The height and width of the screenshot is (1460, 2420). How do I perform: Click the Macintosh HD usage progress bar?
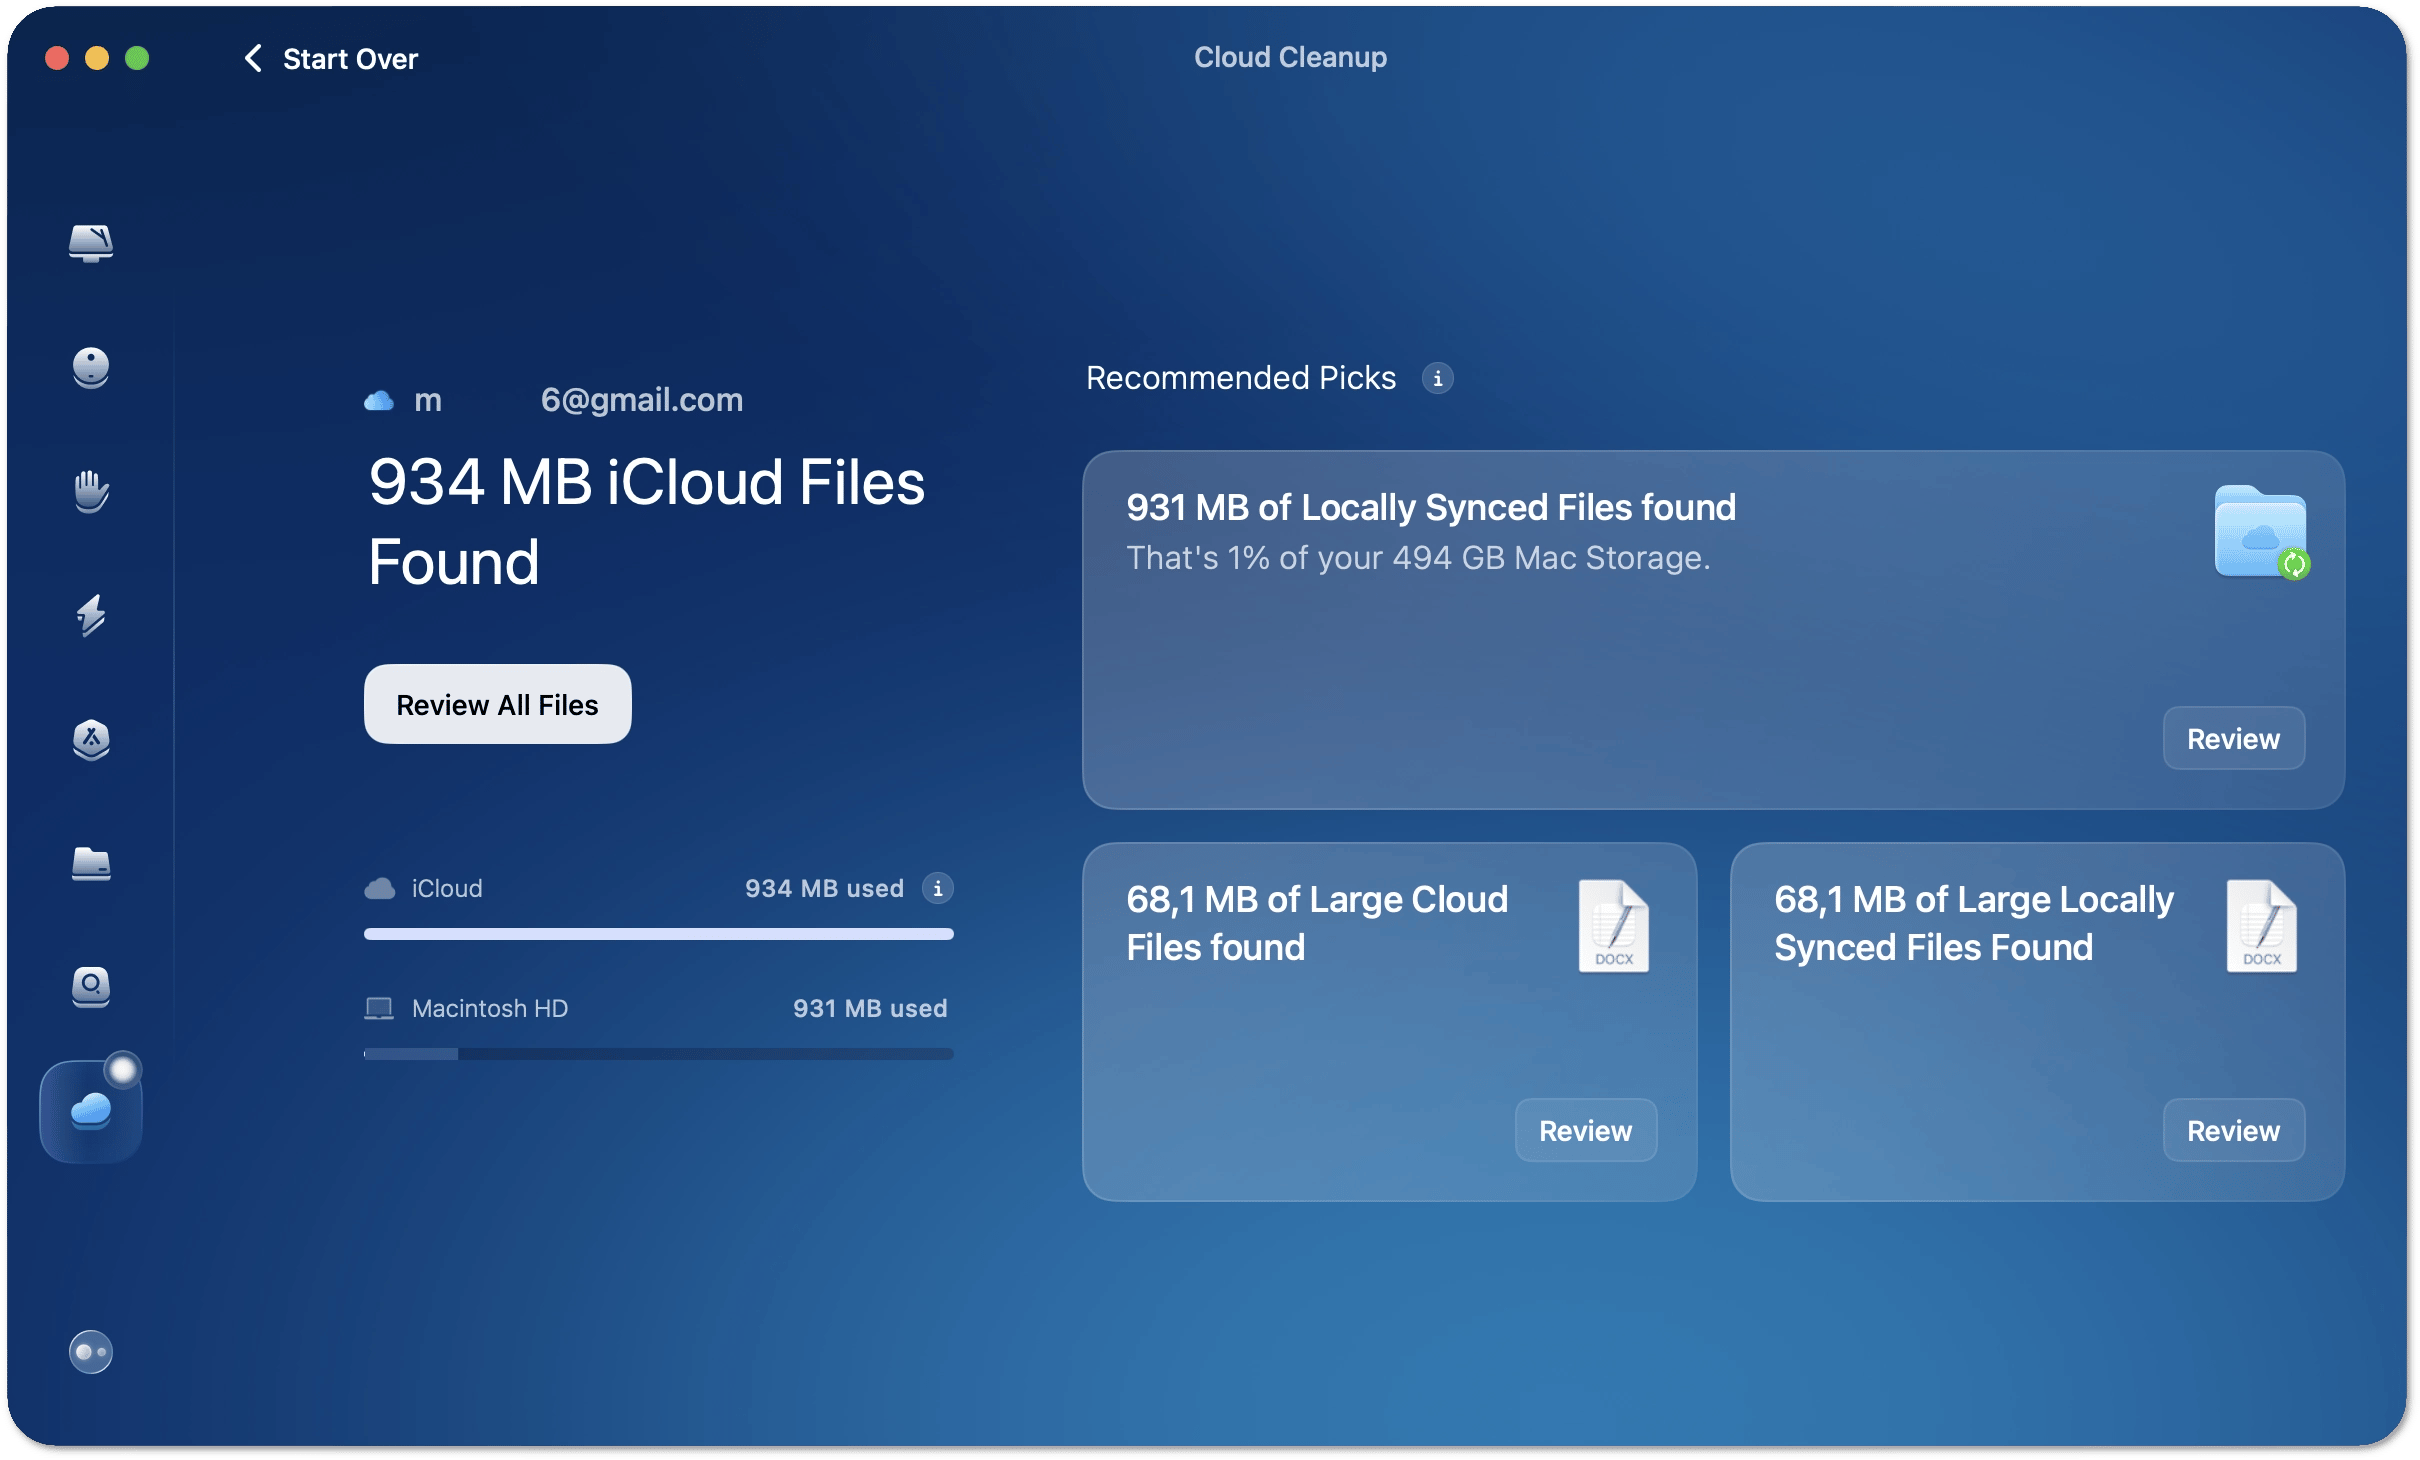pos(658,1054)
